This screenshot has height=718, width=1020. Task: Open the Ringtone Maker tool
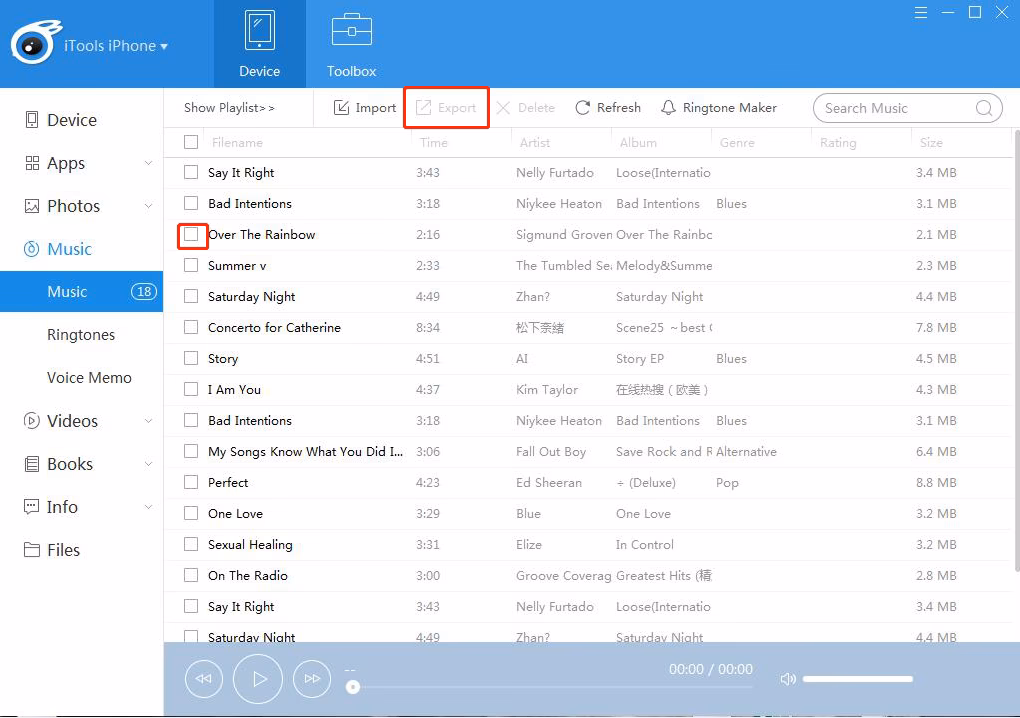(x=719, y=107)
